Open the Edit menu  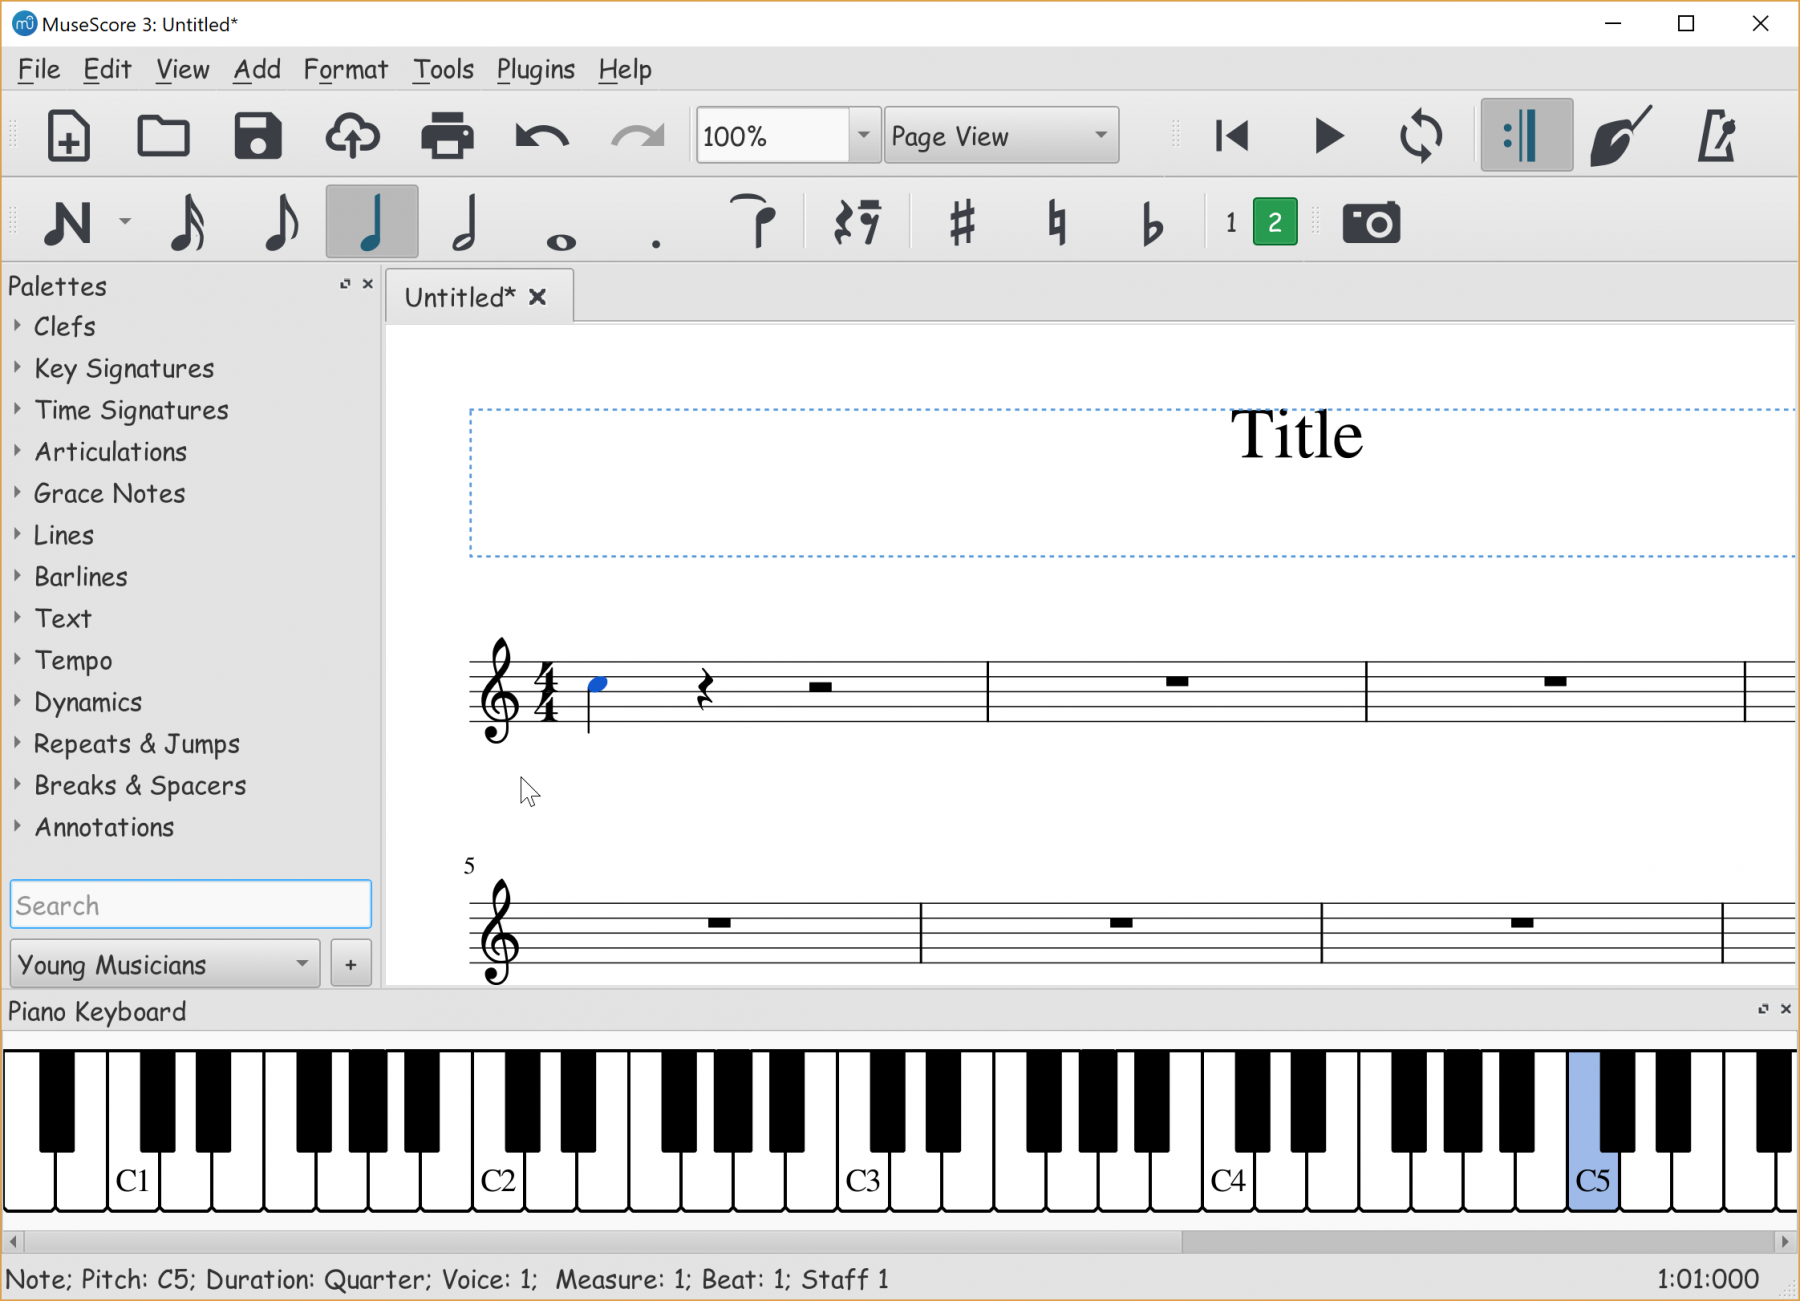(x=107, y=69)
